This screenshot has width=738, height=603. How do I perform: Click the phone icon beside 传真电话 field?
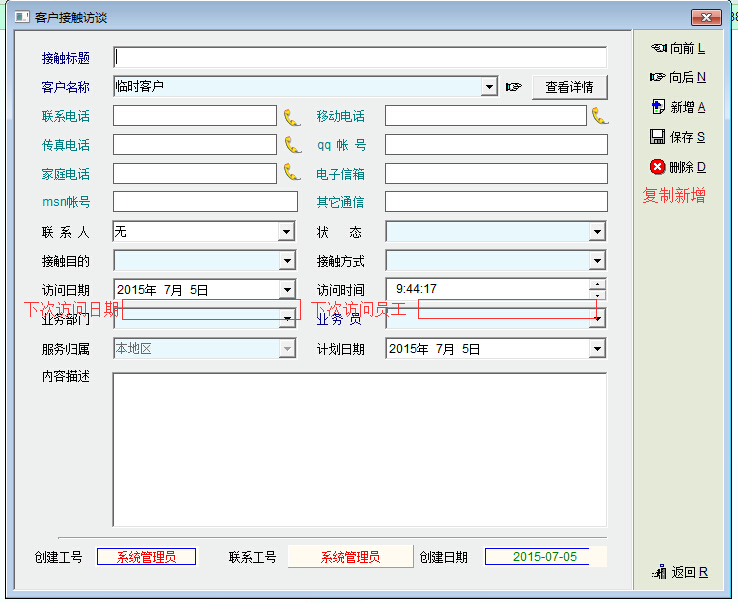[x=292, y=145]
